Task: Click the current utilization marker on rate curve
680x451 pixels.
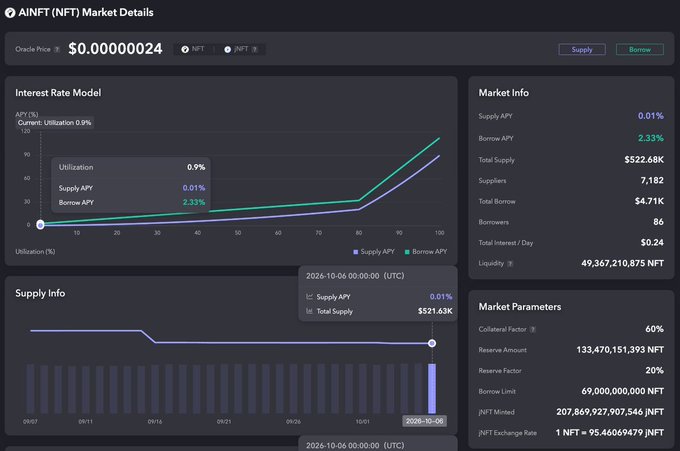Action: [40, 225]
